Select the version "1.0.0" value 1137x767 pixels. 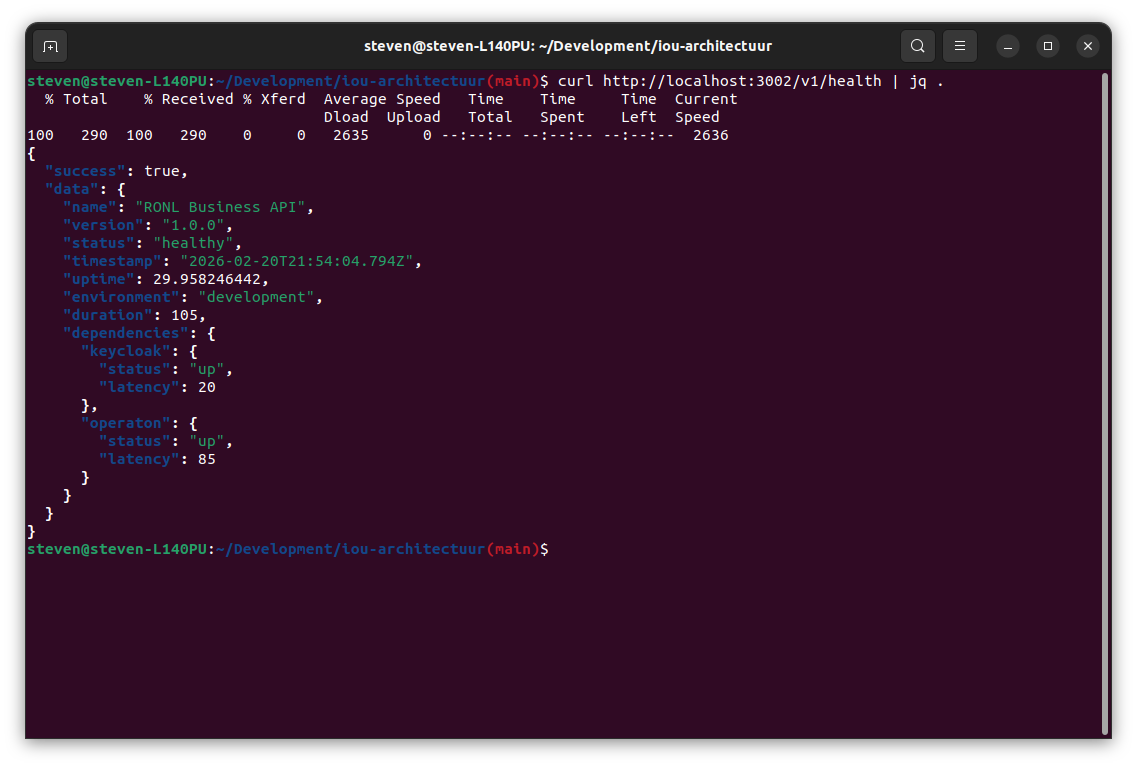pyautogui.click(x=196, y=224)
